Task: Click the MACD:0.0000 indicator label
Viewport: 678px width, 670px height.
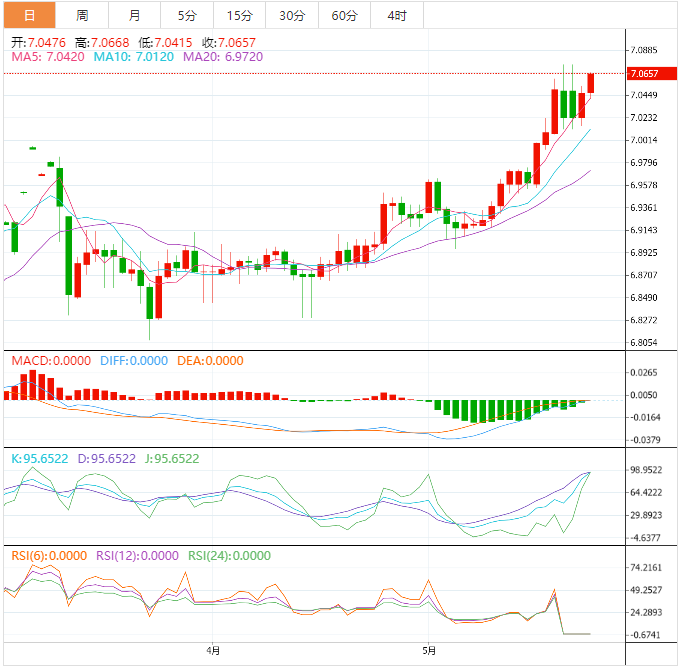Action: click(x=51, y=360)
